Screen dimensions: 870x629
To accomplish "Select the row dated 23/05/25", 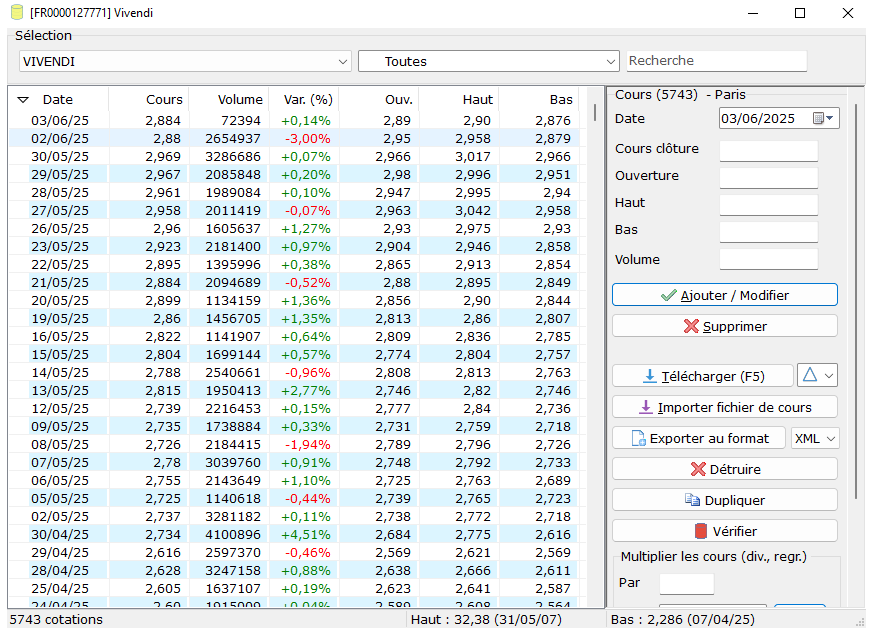I will pos(294,246).
